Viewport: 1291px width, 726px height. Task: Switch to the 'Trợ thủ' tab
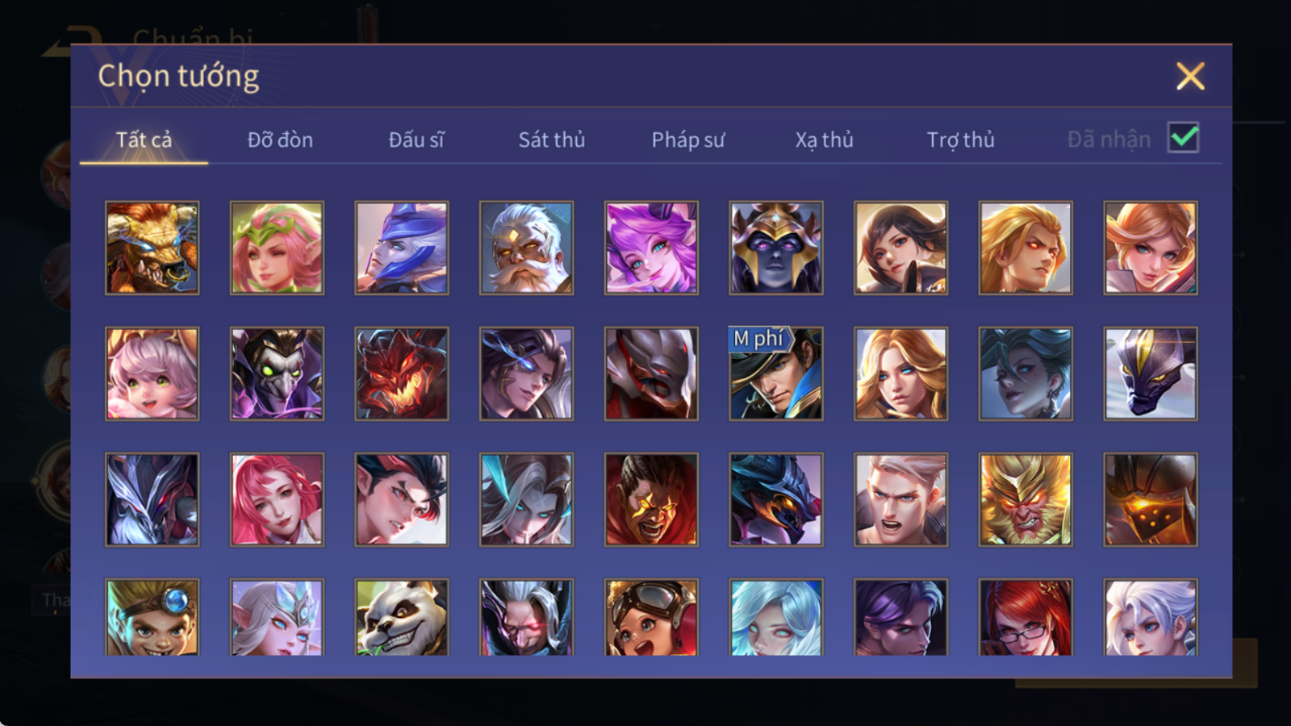[x=960, y=140]
